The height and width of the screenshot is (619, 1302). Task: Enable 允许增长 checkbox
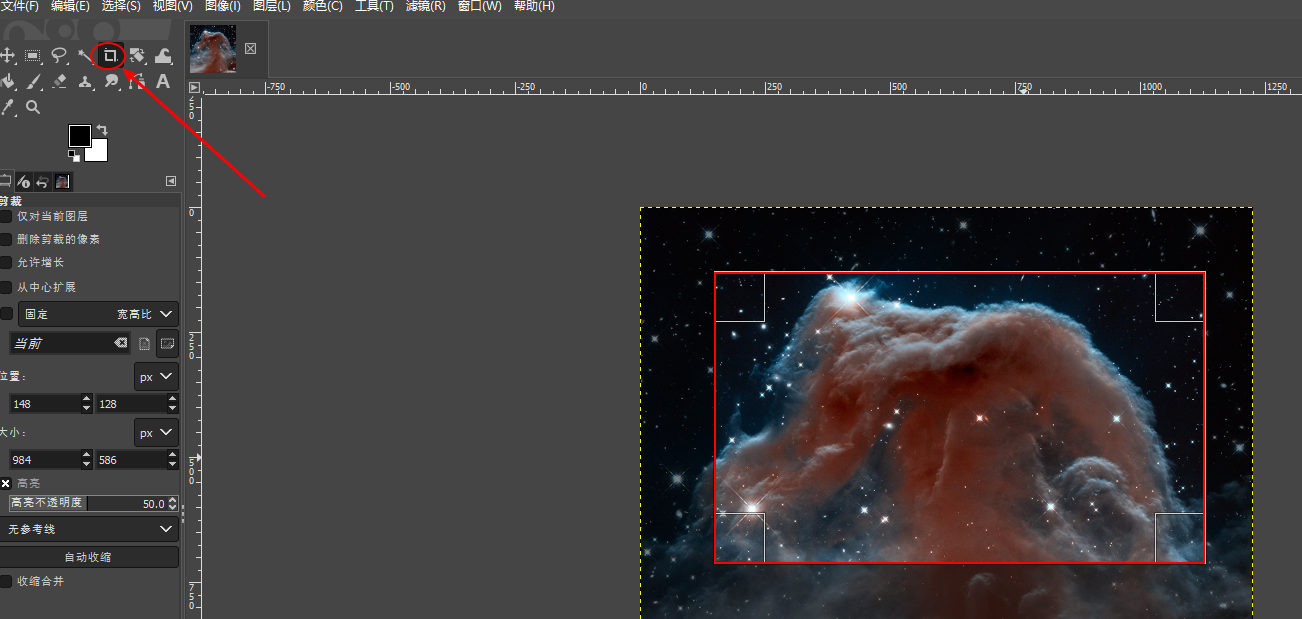(6, 263)
